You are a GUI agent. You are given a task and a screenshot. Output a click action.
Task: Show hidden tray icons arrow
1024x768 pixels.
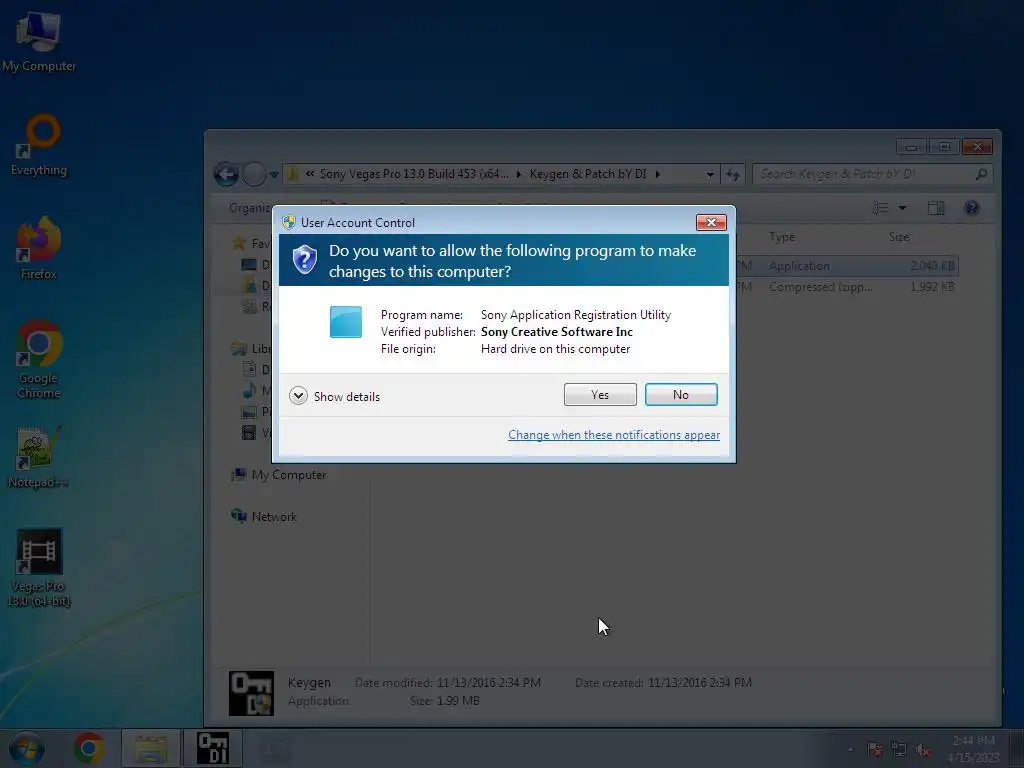[x=850, y=750]
